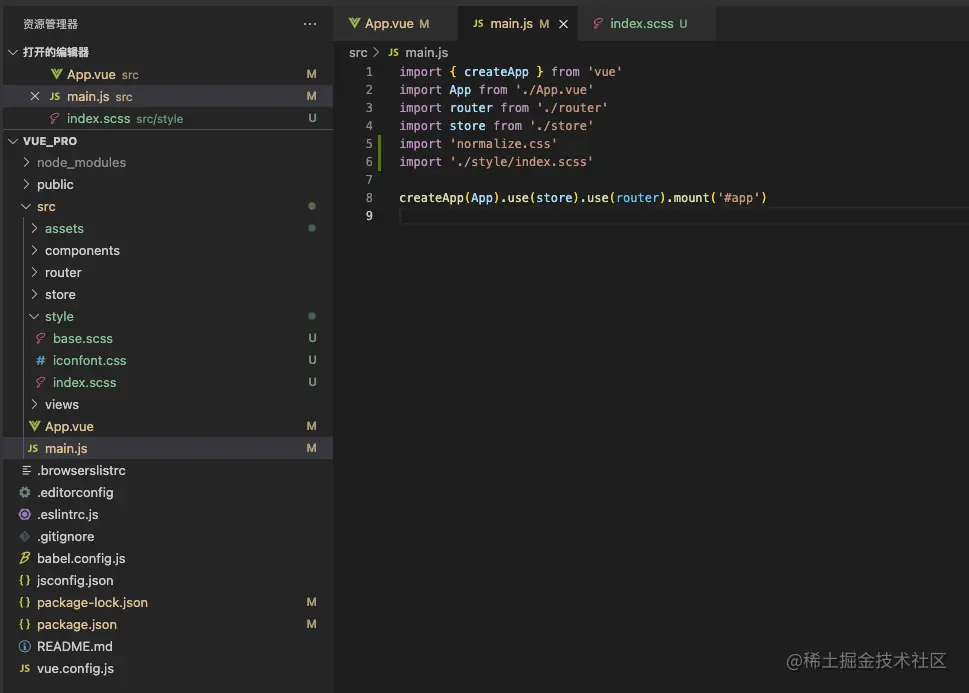This screenshot has width=969, height=693.
Task: Click Vue icon next to App.vue in src tree
Action: click(35, 427)
